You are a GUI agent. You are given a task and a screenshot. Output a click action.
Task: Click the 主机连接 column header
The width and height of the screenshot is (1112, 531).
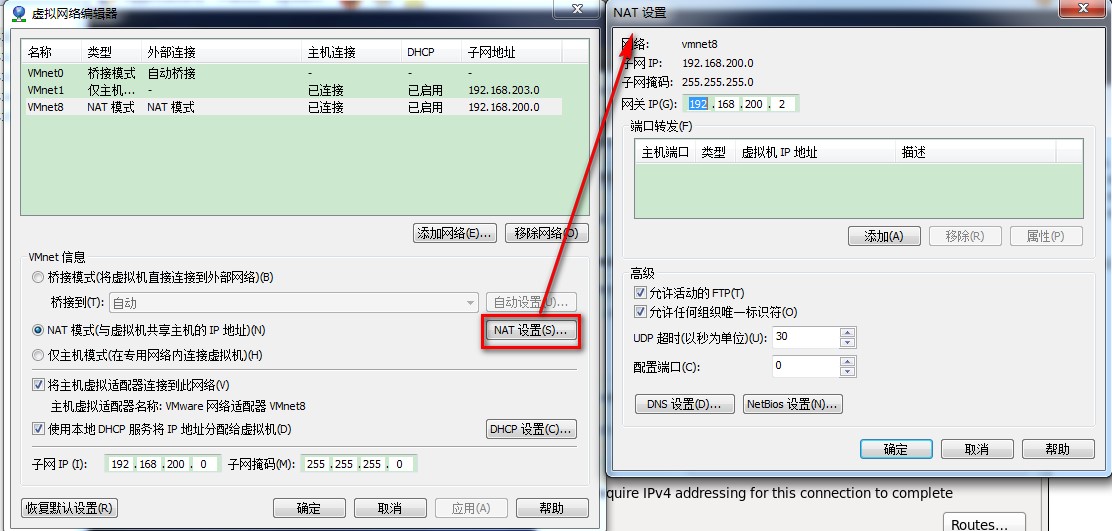coord(352,52)
